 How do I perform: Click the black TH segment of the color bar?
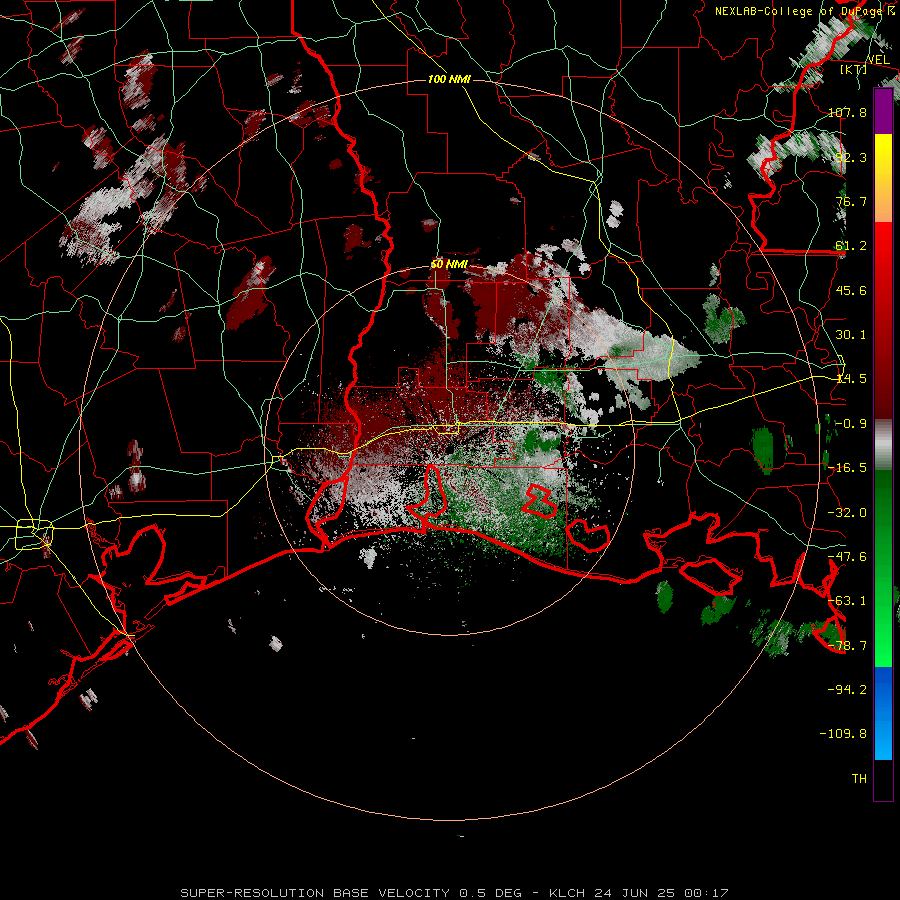tap(883, 780)
